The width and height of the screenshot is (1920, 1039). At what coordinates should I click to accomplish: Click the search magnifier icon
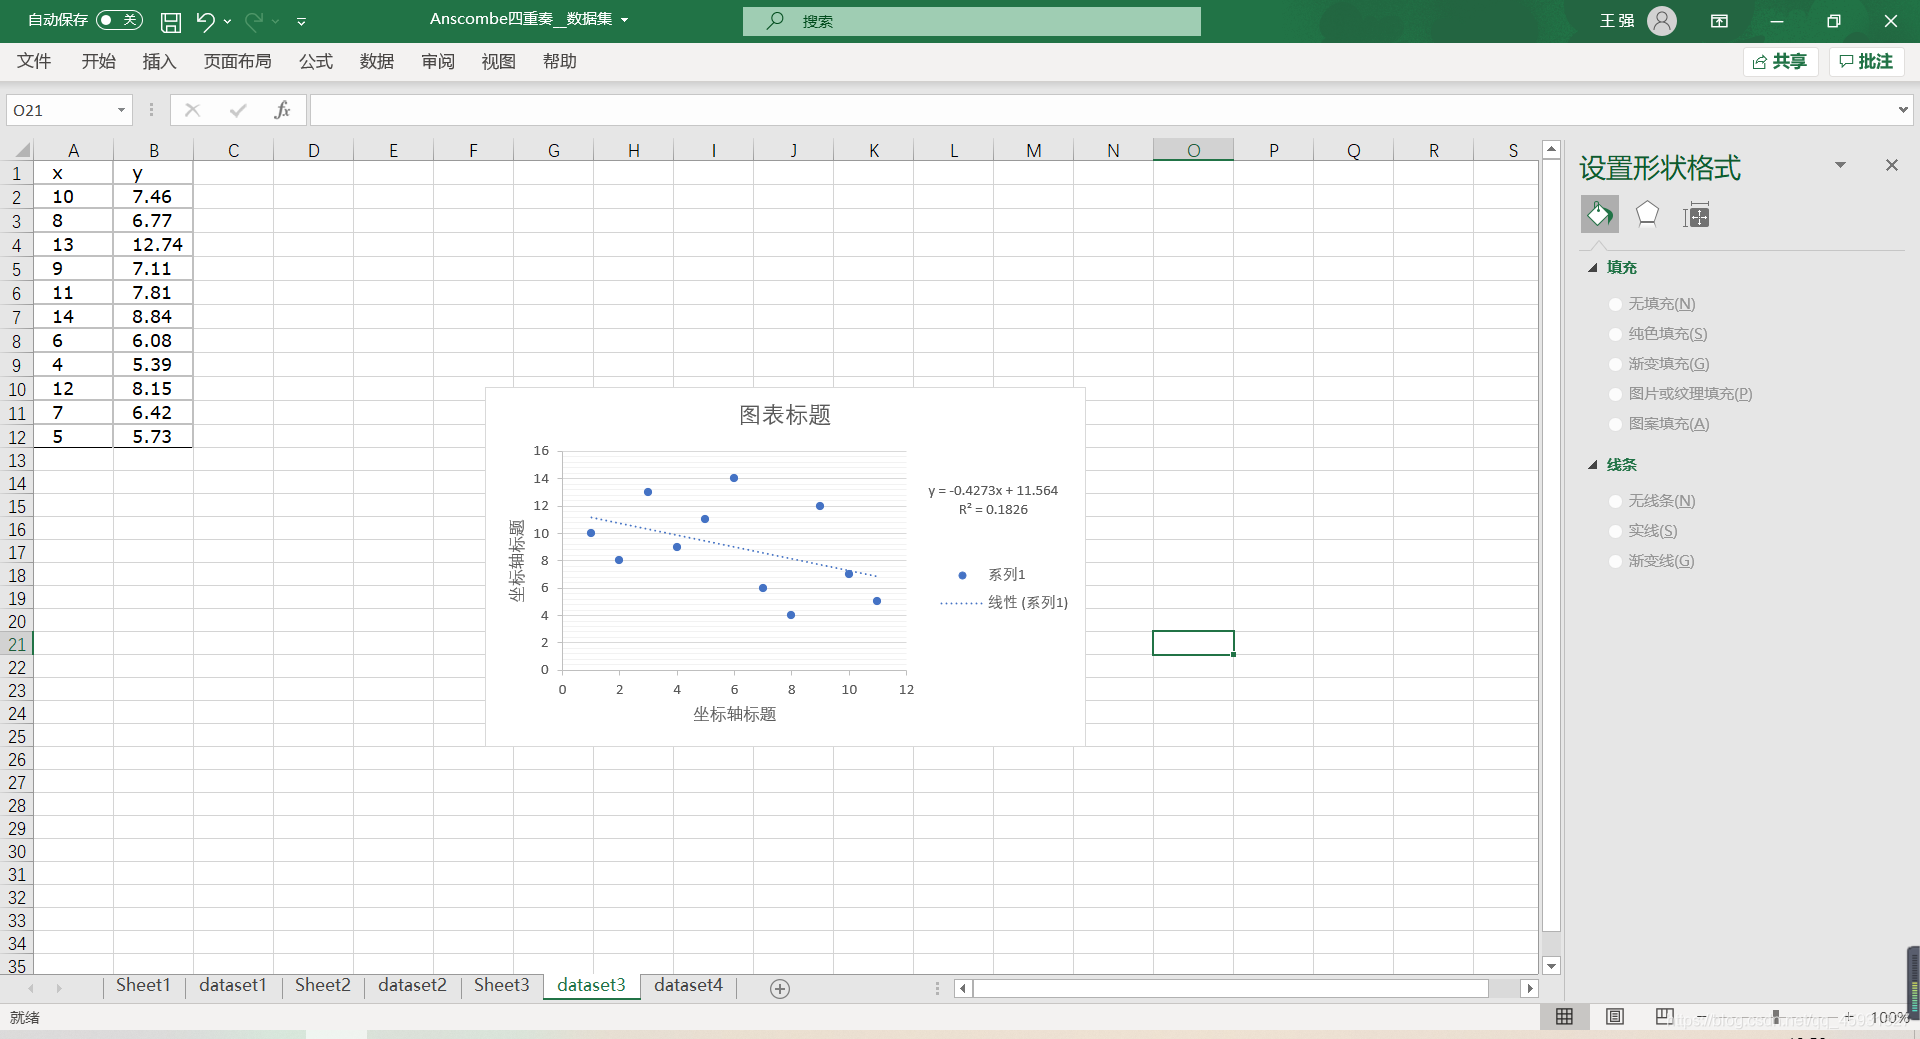(775, 21)
